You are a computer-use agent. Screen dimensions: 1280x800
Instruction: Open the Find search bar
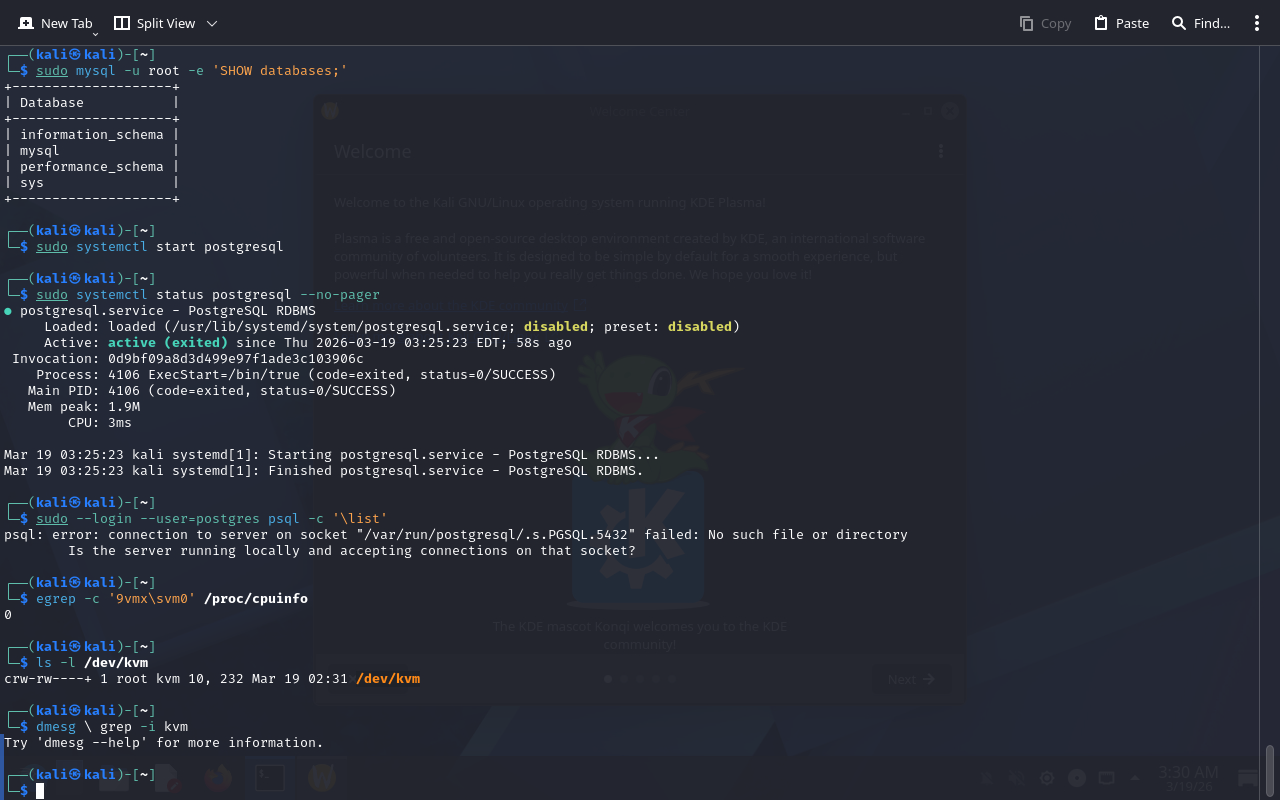point(1200,23)
